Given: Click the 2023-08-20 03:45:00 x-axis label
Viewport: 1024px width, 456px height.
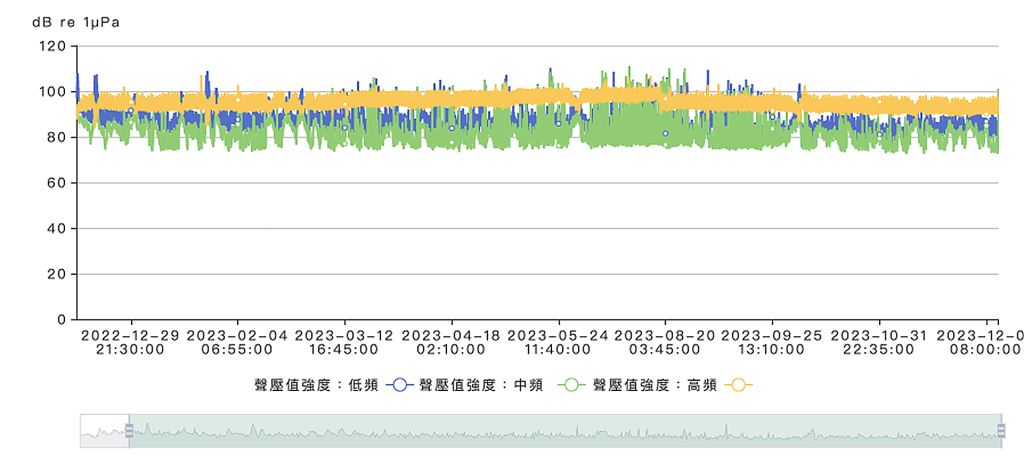Looking at the screenshot, I should [x=665, y=342].
